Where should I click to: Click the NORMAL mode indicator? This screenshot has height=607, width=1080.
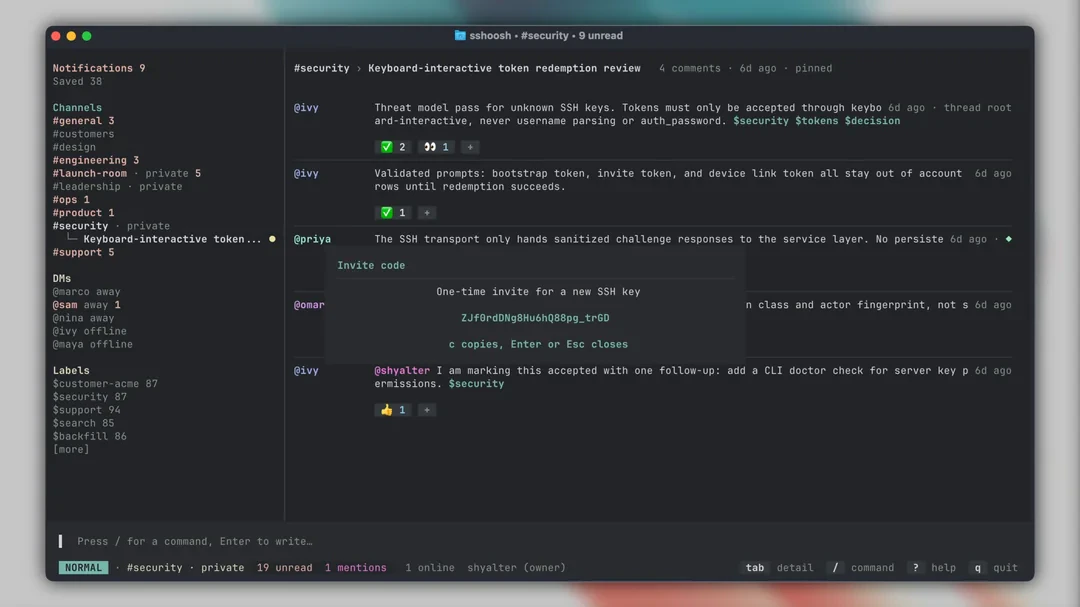pos(83,568)
